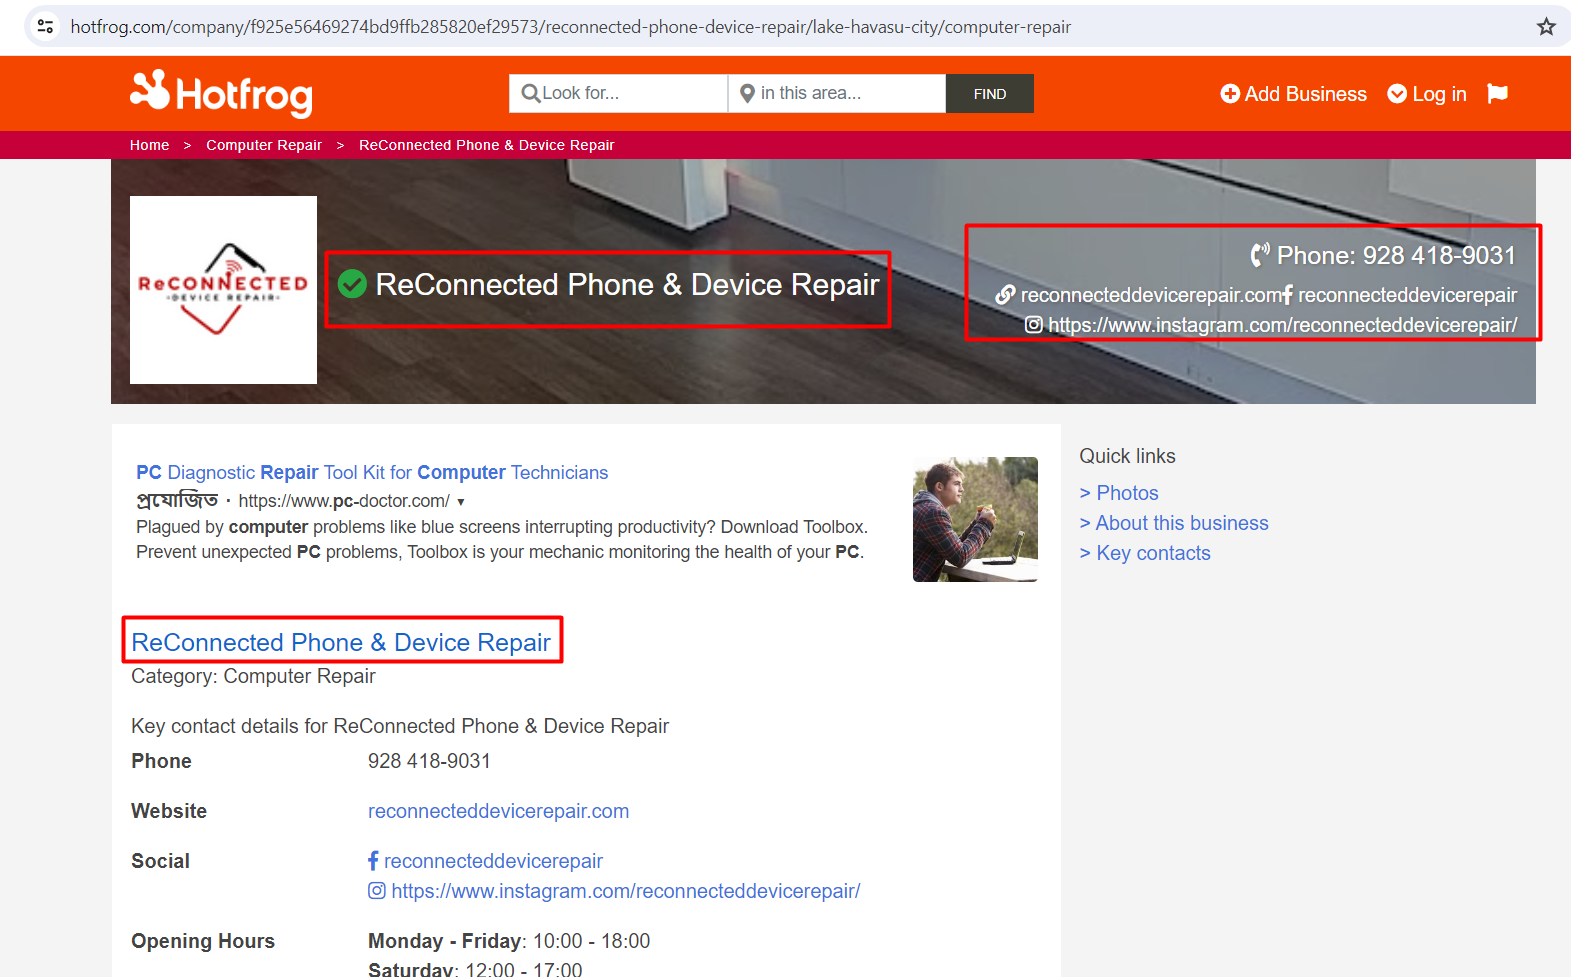Open Facebook reconnecteddevicerepair in Social row
The height and width of the screenshot is (977, 1571).
pyautogui.click(x=493, y=861)
